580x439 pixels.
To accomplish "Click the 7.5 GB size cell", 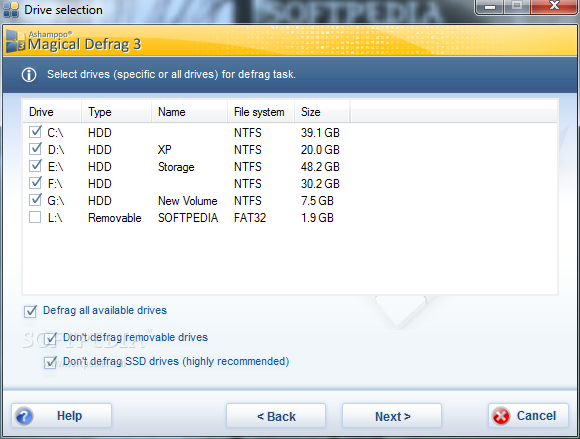I will pyautogui.click(x=317, y=201).
